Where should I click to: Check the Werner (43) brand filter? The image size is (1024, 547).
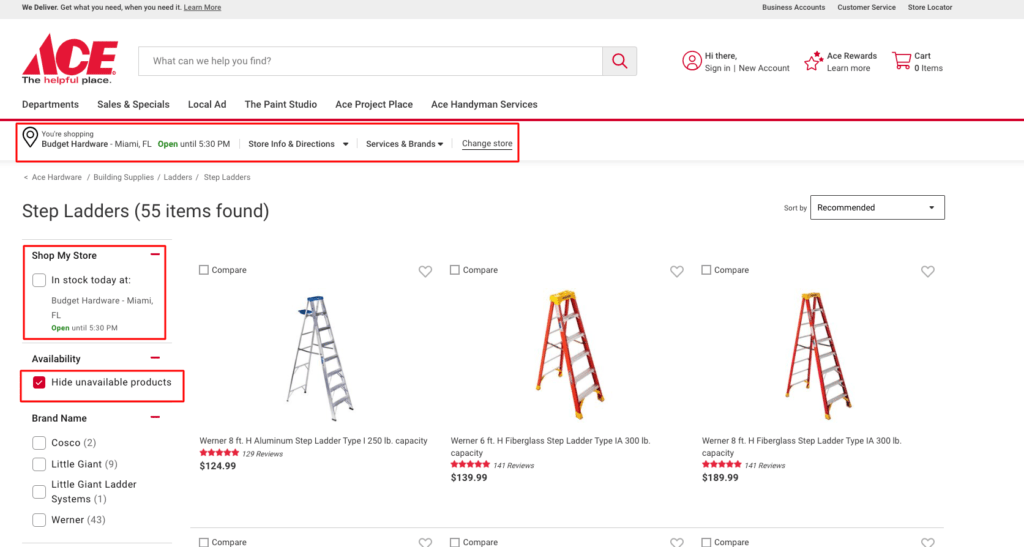point(39,520)
